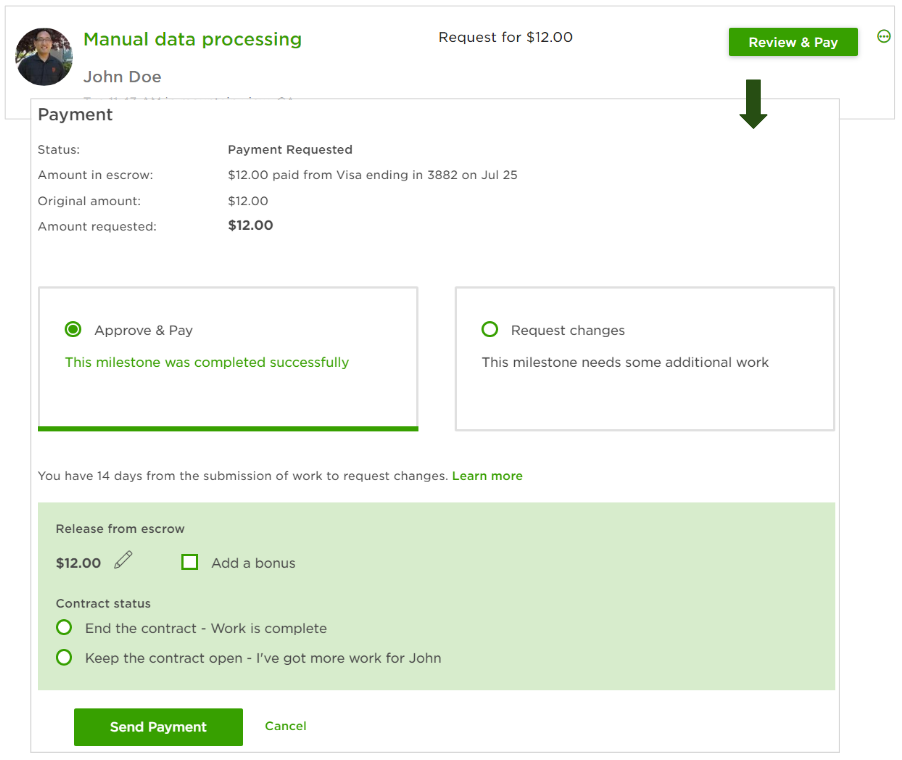The height and width of the screenshot is (760, 902).
Task: Click the Payment heading
Action: coord(75,115)
